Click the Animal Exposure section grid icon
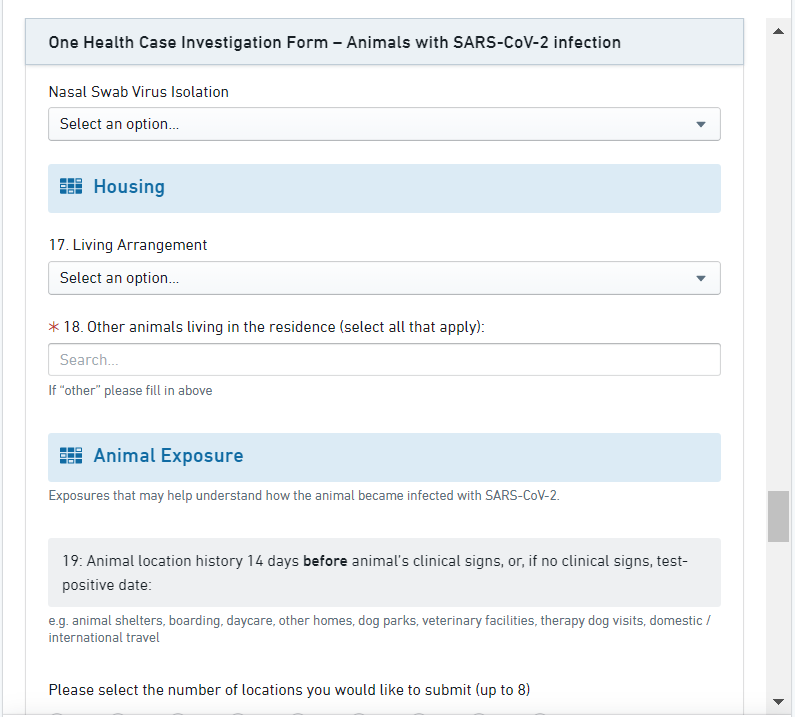 pyautogui.click(x=71, y=456)
